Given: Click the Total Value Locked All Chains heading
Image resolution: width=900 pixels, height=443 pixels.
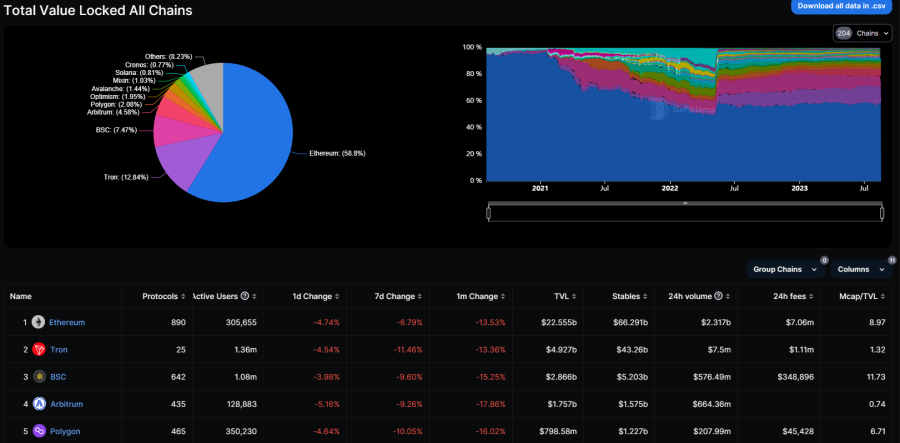Looking at the screenshot, I should [98, 10].
